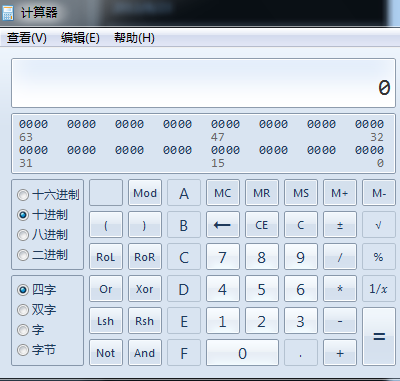
Task: Select Word 字 size
Action: (31, 330)
